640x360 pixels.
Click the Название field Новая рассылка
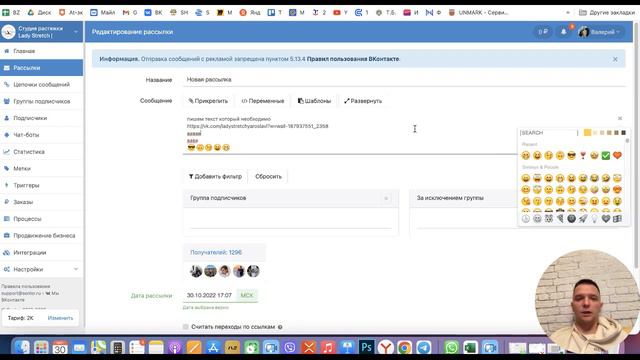pos(404,80)
